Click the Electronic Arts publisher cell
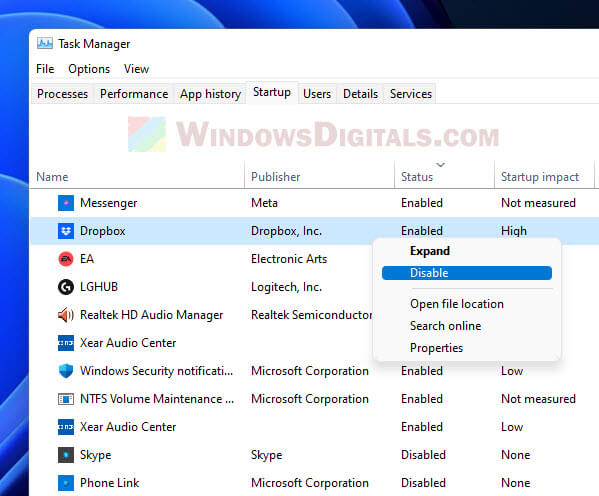Image resolution: width=599 pixels, height=496 pixels. click(289, 259)
